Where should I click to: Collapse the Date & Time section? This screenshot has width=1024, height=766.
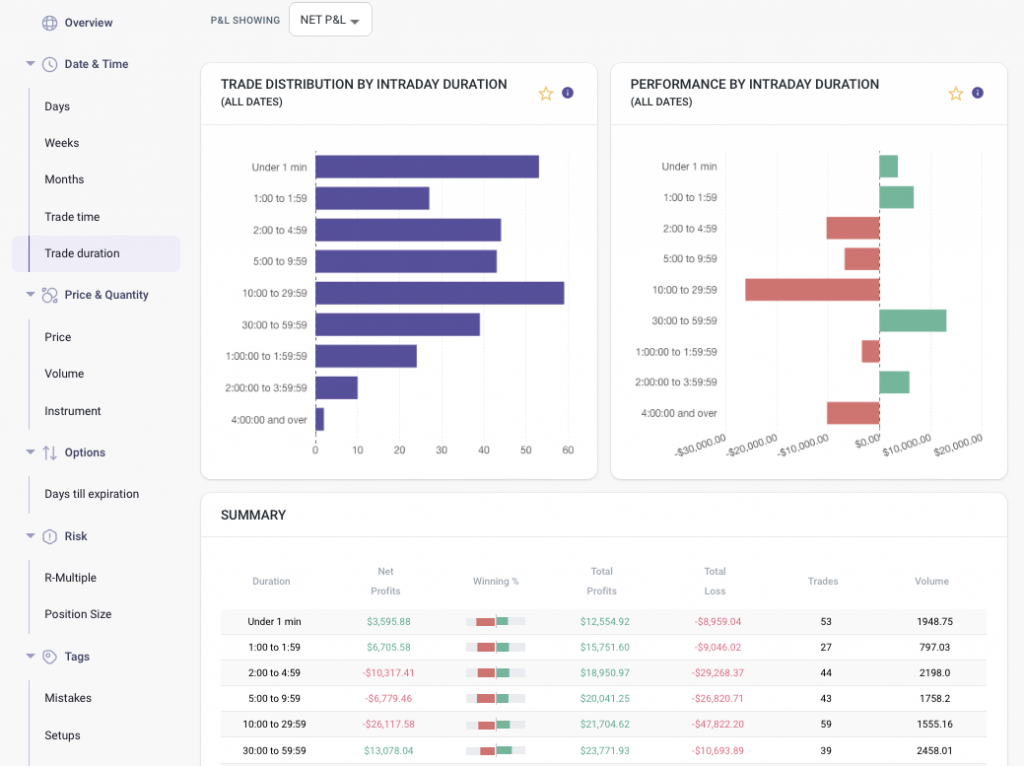pos(30,64)
